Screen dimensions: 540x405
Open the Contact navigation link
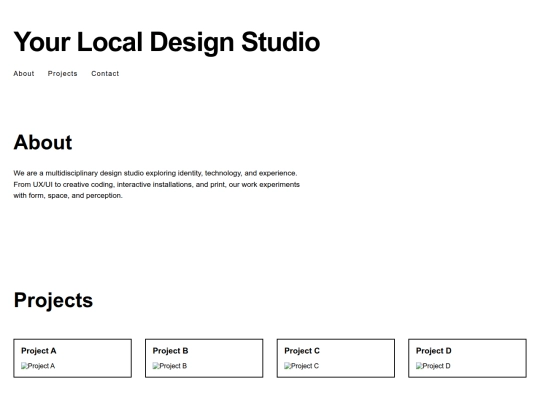pyautogui.click(x=105, y=73)
